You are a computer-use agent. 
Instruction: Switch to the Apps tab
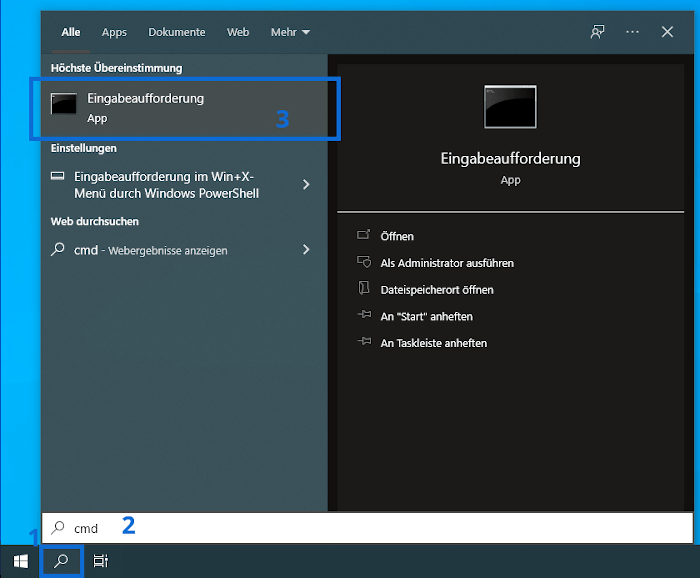point(114,32)
